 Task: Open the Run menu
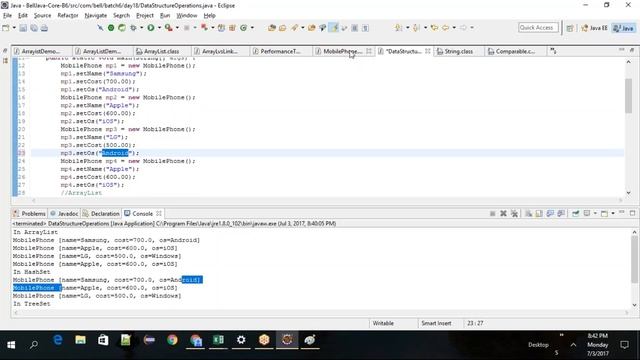[x=165, y=16]
